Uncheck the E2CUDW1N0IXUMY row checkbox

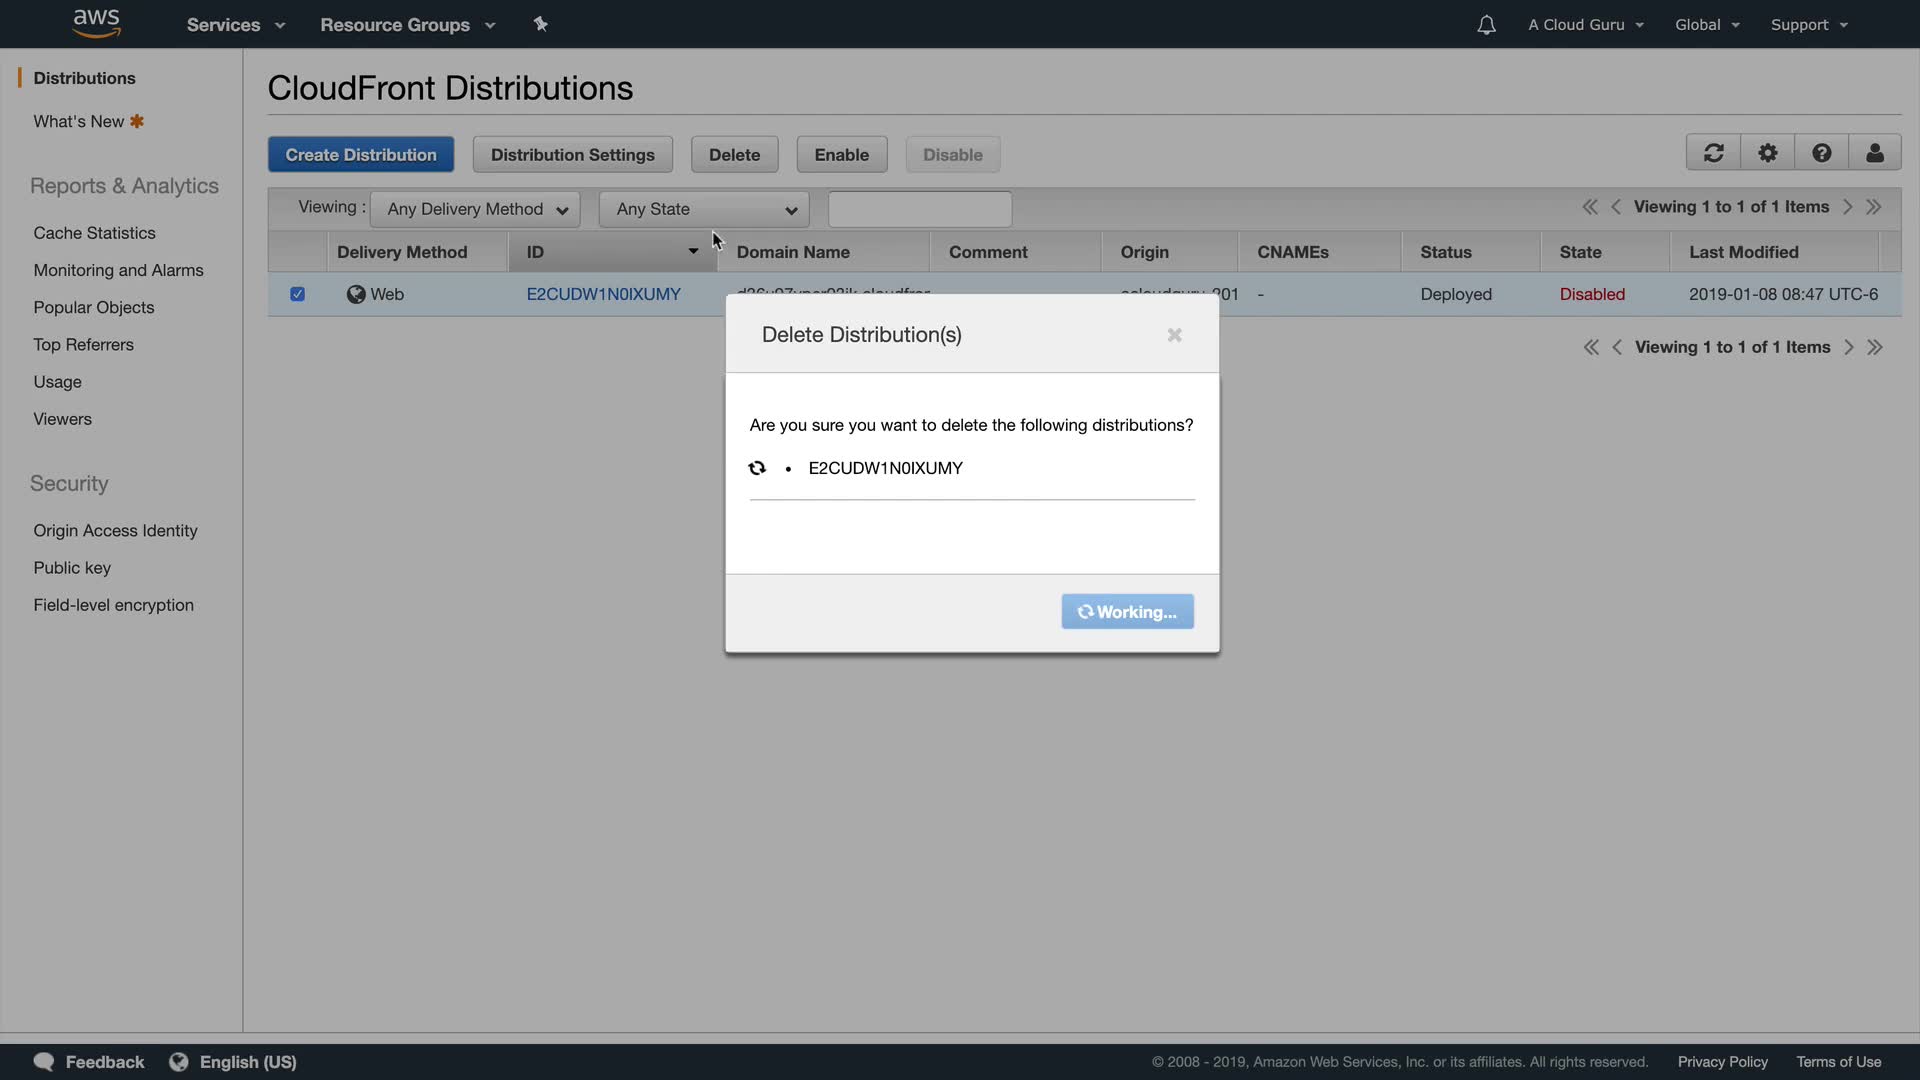point(297,294)
